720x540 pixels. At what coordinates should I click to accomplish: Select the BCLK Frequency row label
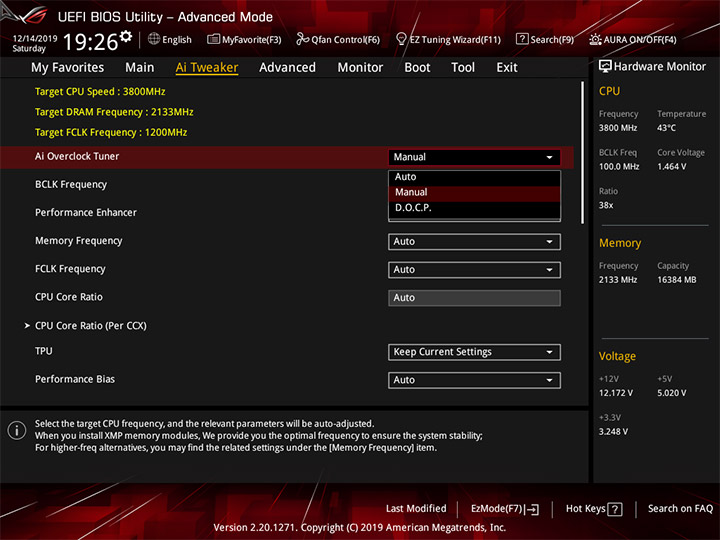click(x=71, y=185)
